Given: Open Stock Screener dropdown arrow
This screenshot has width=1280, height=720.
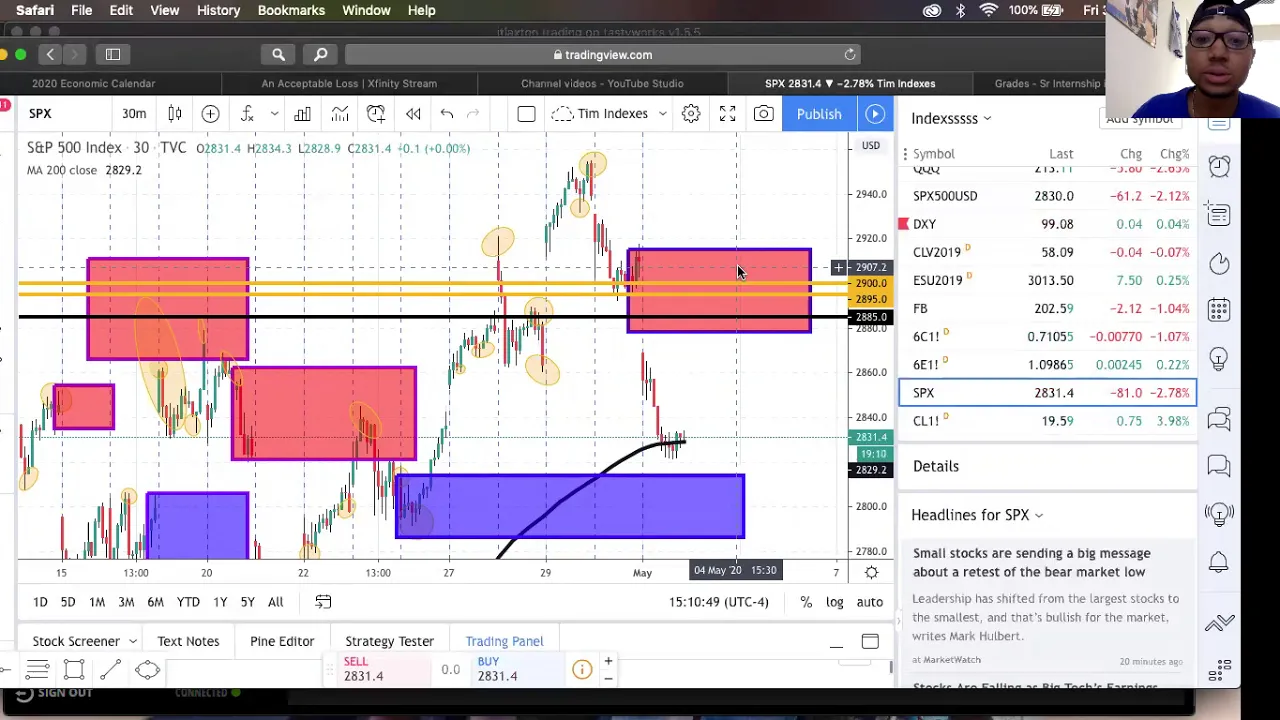Looking at the screenshot, I should coord(132,642).
